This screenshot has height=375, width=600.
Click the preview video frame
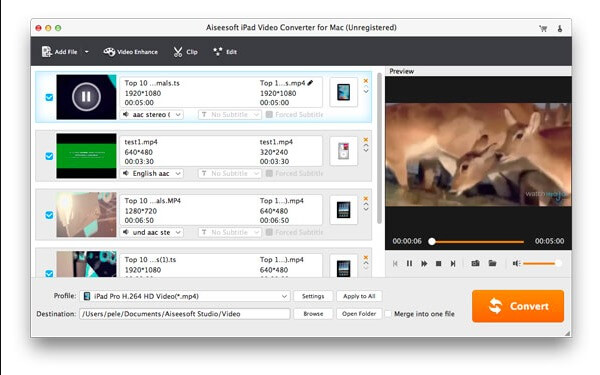pyautogui.click(x=478, y=155)
